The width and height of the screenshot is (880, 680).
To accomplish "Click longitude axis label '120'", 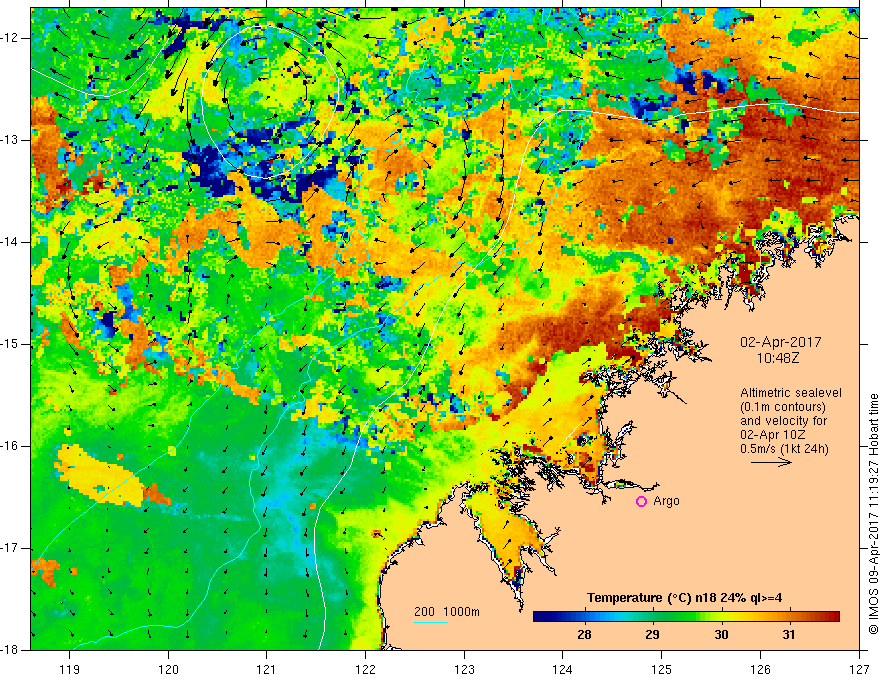I will click(x=168, y=669).
